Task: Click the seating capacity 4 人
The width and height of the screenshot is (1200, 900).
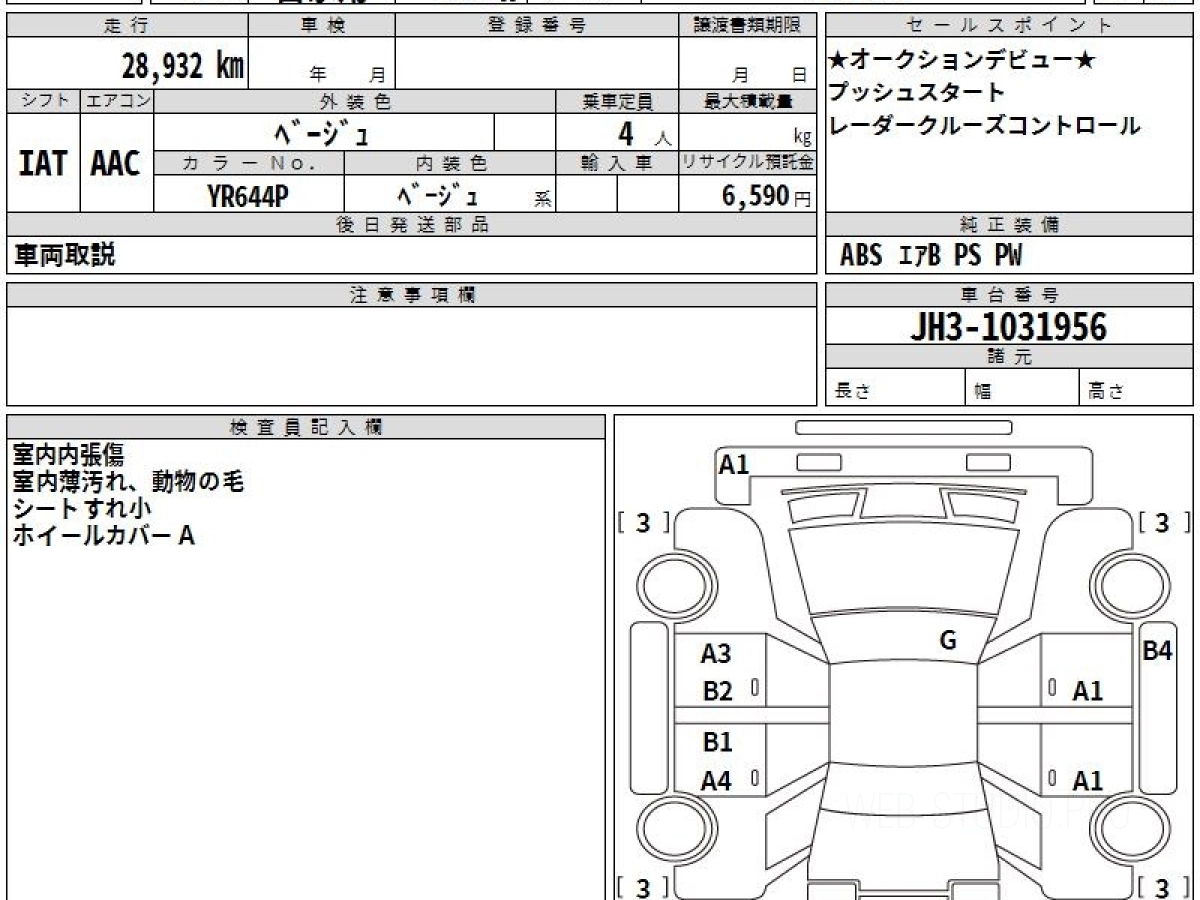Action: pyautogui.click(x=644, y=133)
